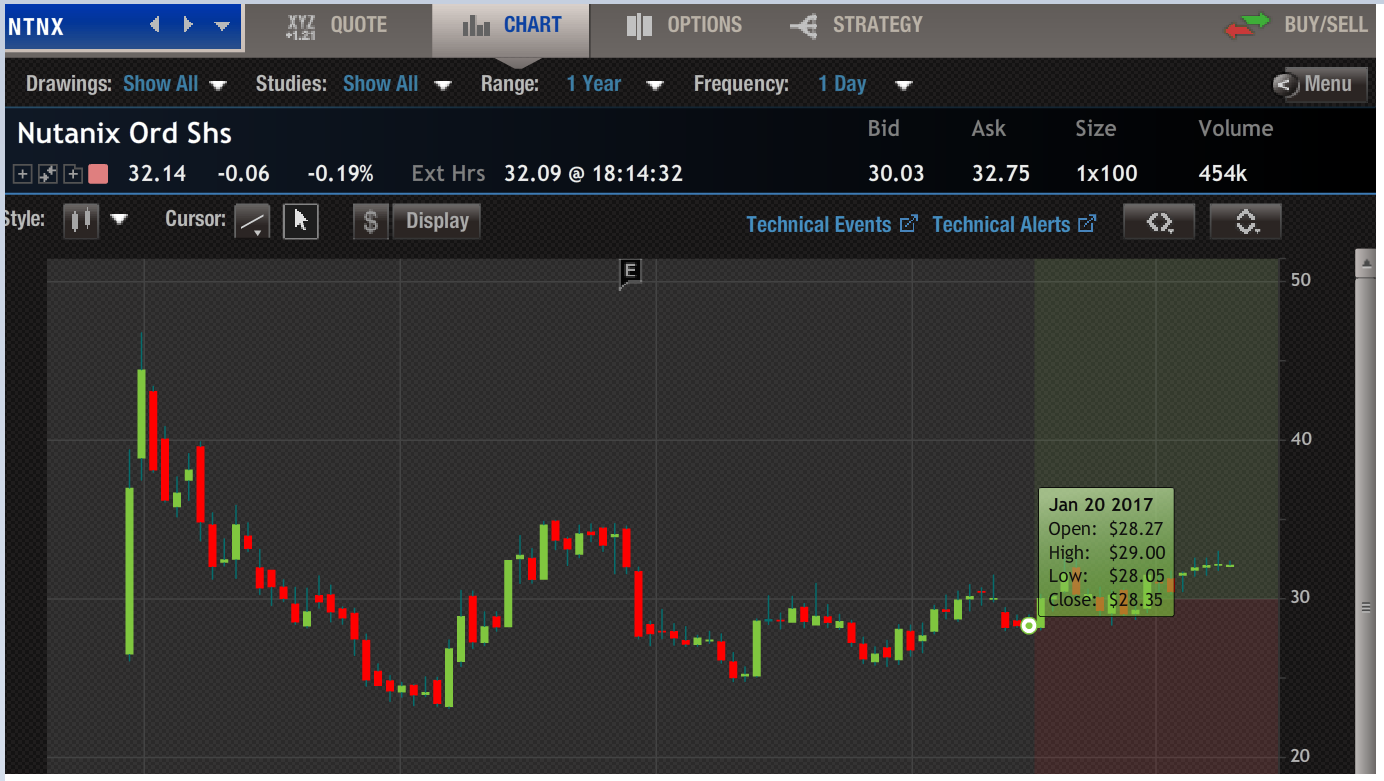Click the Display button
The height and width of the screenshot is (781, 1384).
pos(437,221)
